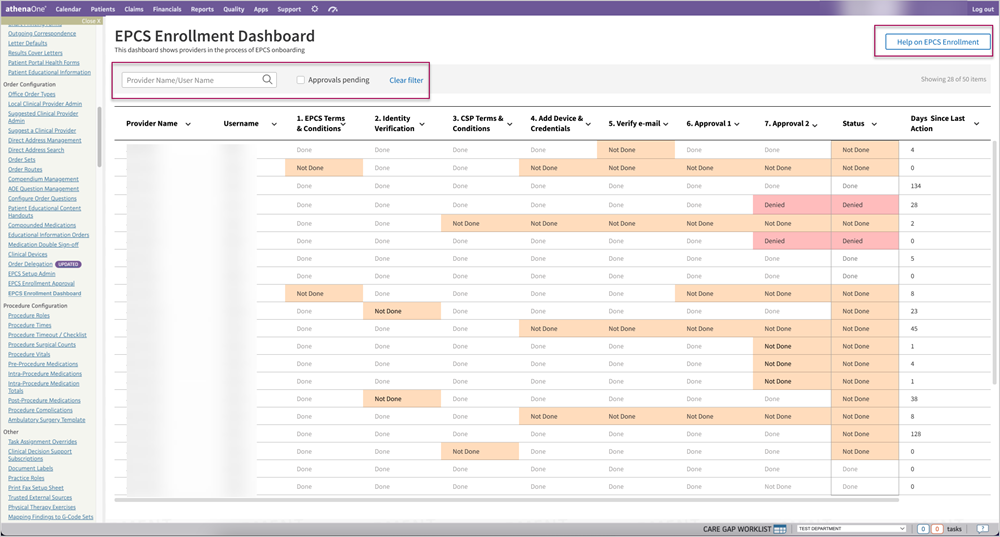Click the blue zero tasks counter
This screenshot has height=537, width=1000.
[923, 529]
